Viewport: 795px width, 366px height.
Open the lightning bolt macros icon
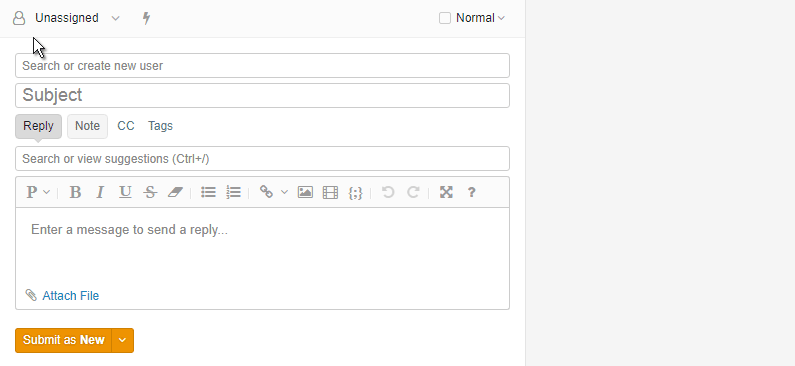(x=146, y=18)
